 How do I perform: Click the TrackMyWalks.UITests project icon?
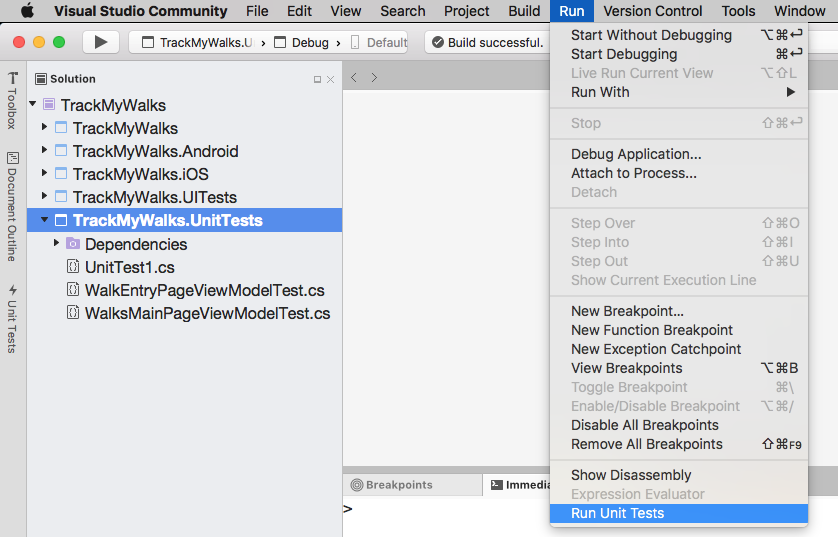[x=61, y=197]
